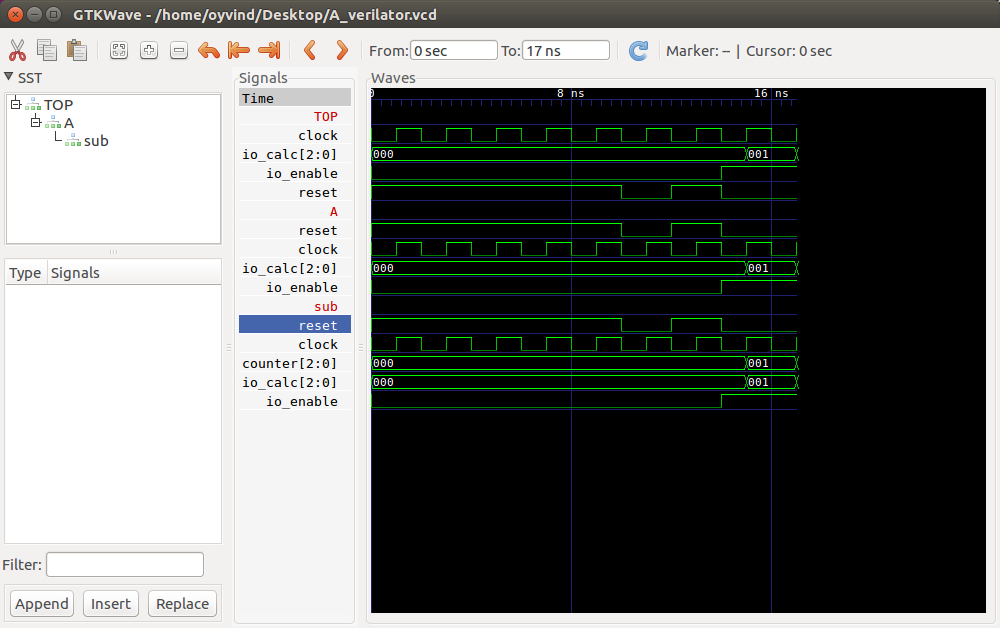
Task: Select highlighted reset signal under sub
Action: click(295, 325)
